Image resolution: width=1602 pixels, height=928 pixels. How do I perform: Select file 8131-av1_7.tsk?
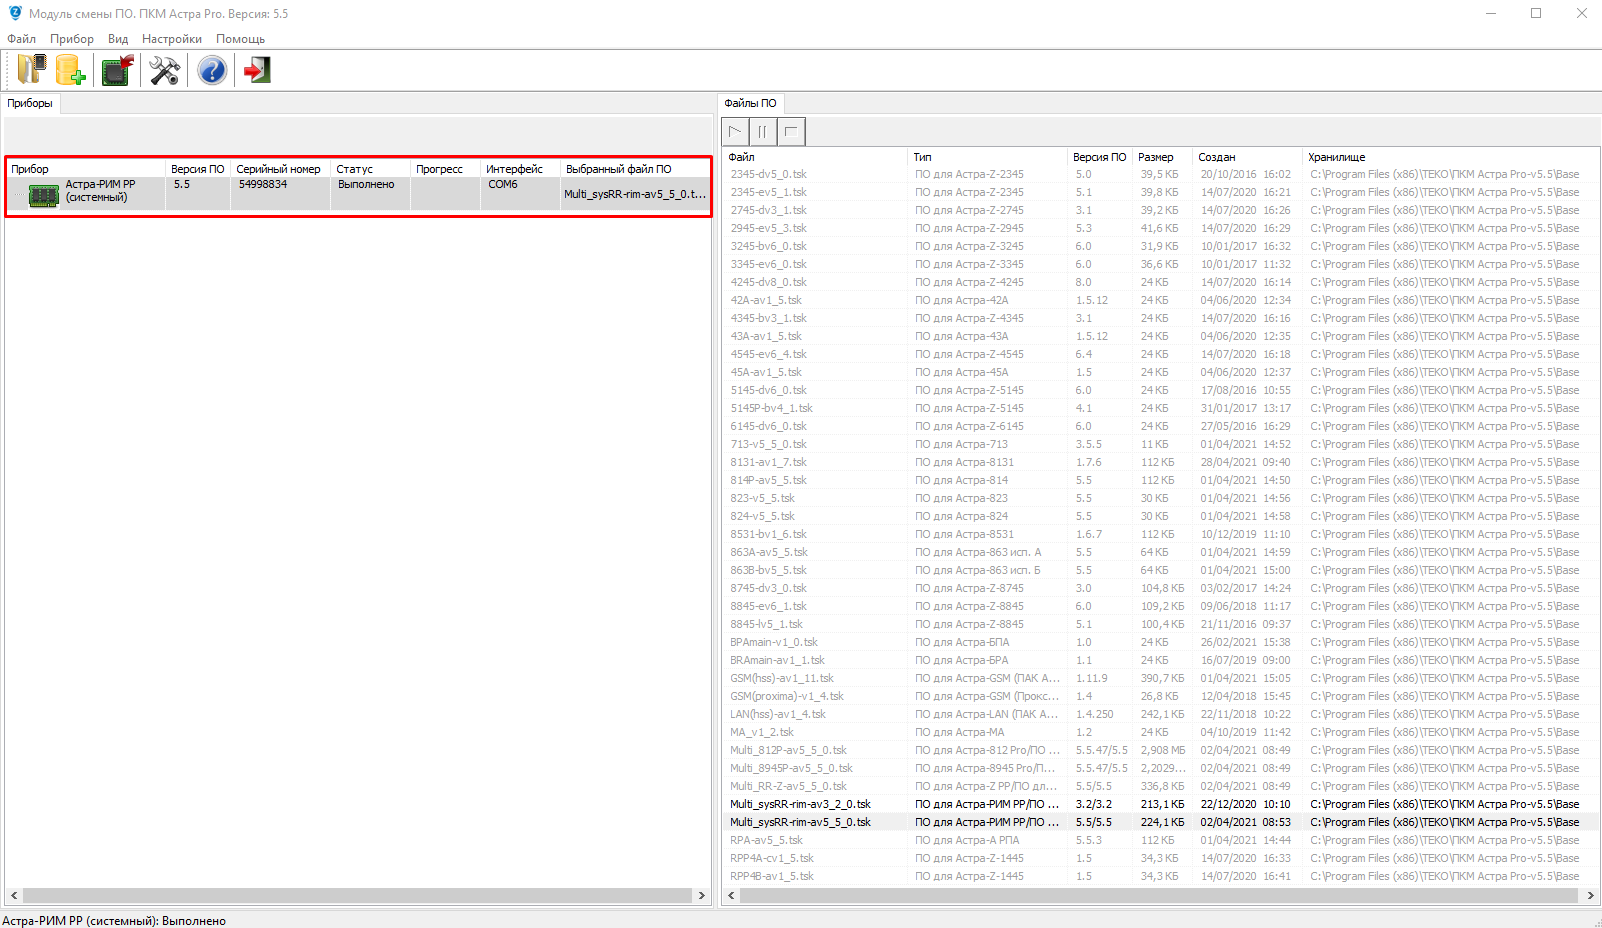point(768,462)
